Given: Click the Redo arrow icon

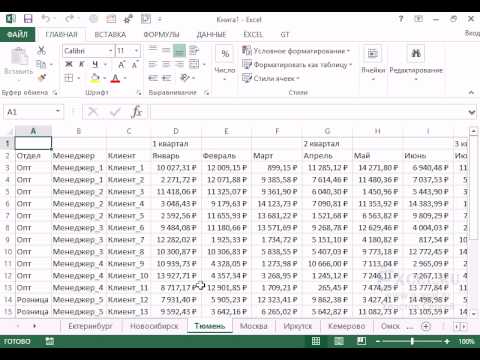Looking at the screenshot, I should (x=70, y=19).
